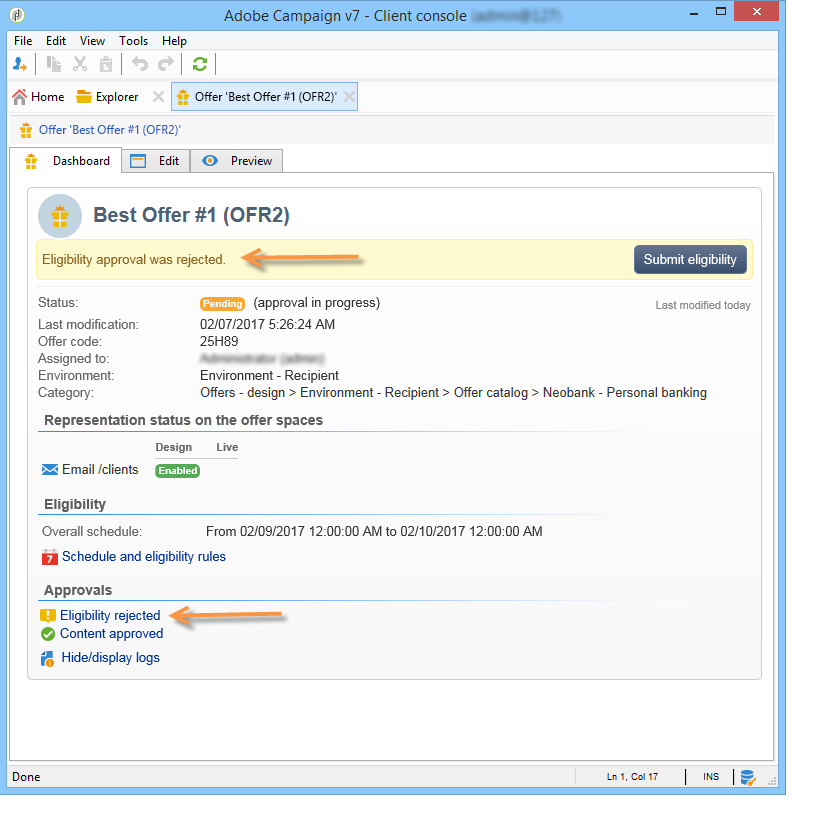Click the green checkmark icon by Content approved
The width and height of the screenshot is (818, 822).
coord(48,634)
